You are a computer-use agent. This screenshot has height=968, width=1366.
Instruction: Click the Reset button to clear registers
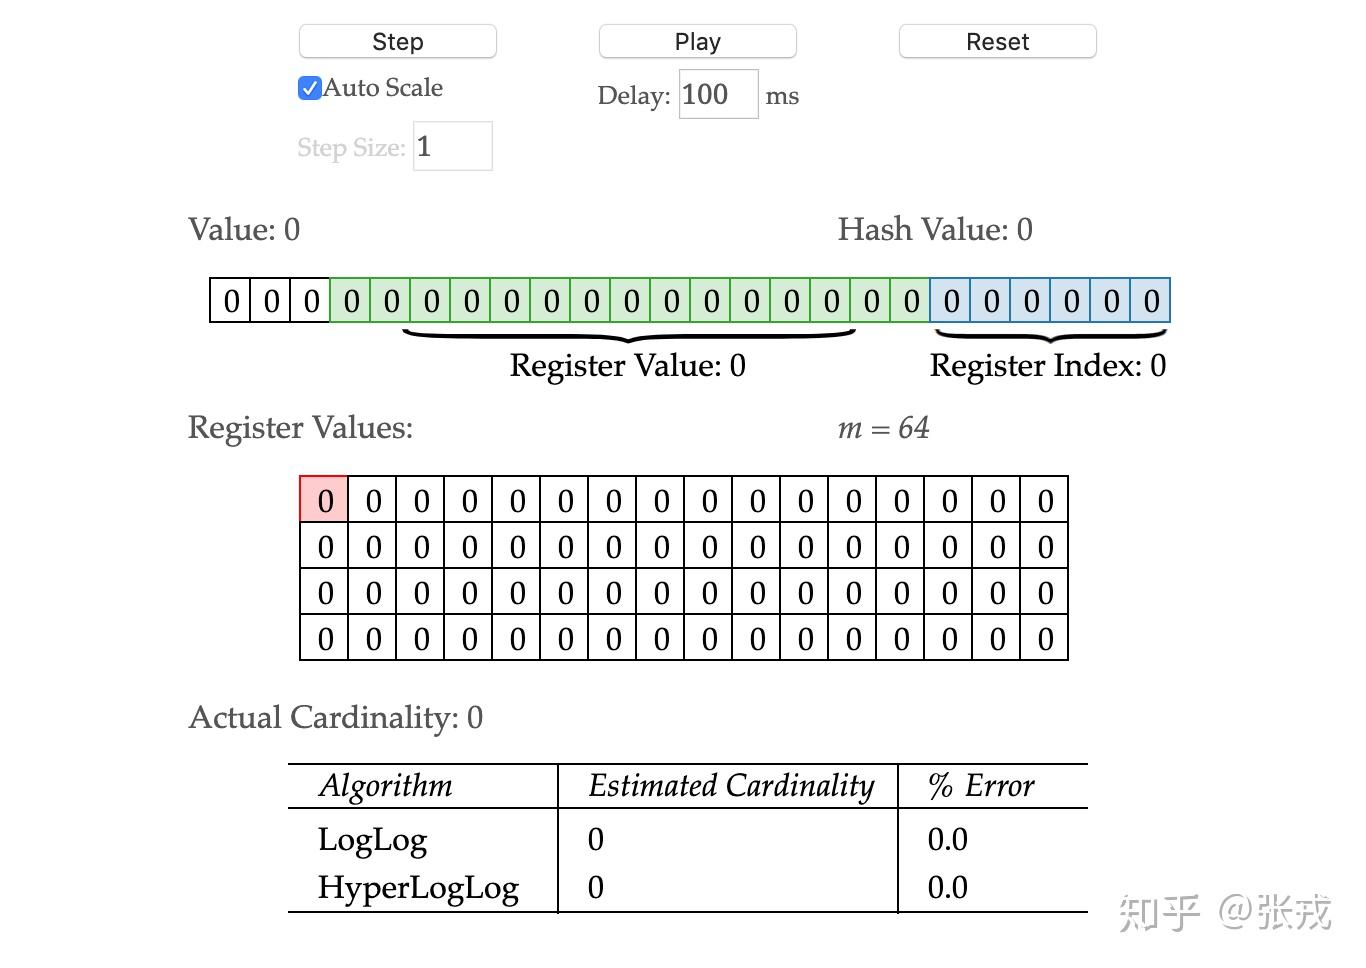[x=996, y=41]
